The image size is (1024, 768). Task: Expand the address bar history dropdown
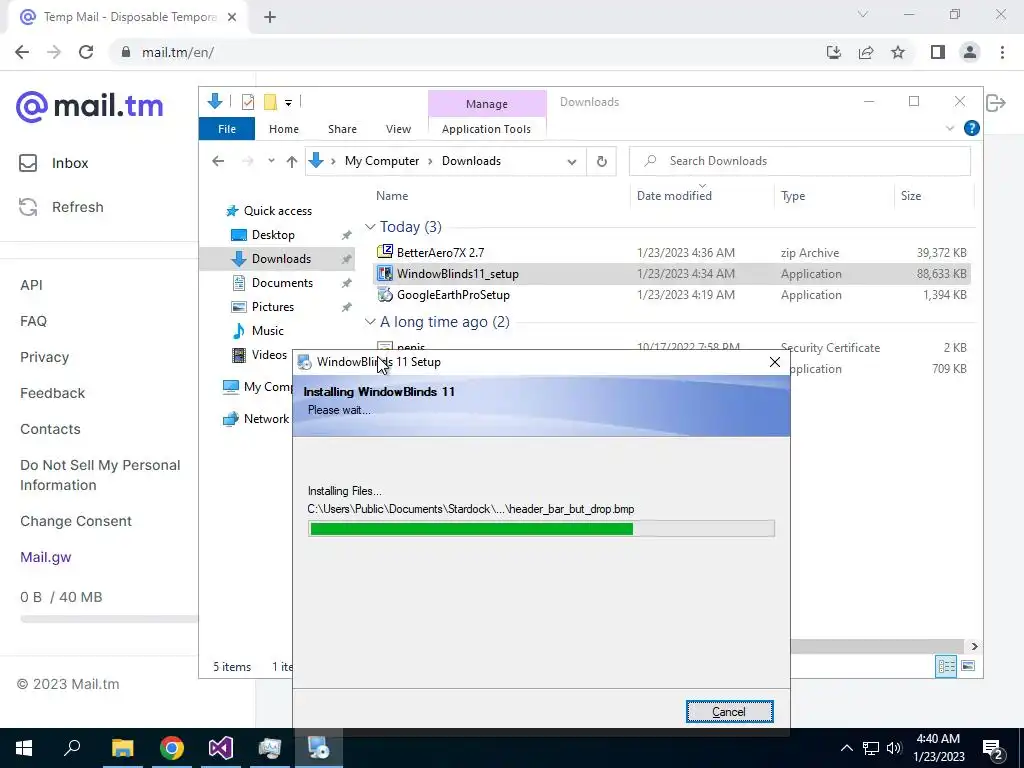(571, 161)
